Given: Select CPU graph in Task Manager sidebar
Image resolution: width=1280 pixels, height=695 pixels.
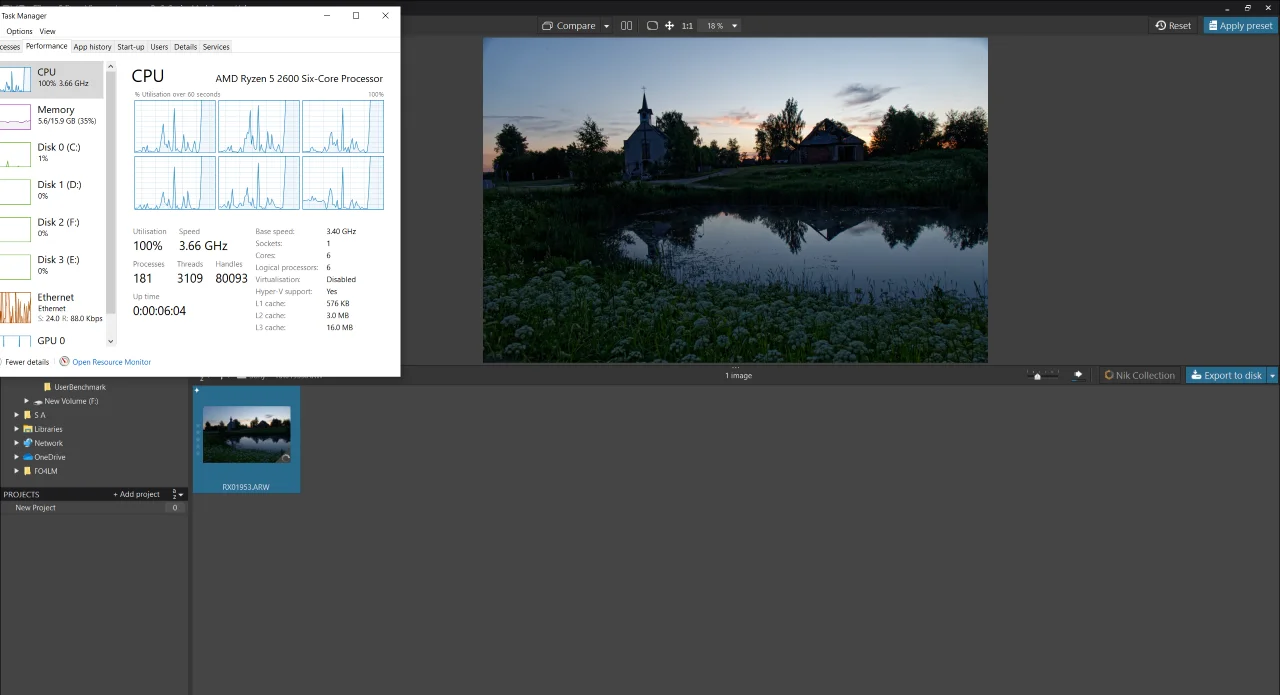Looking at the screenshot, I should pyautogui.click(x=51, y=78).
